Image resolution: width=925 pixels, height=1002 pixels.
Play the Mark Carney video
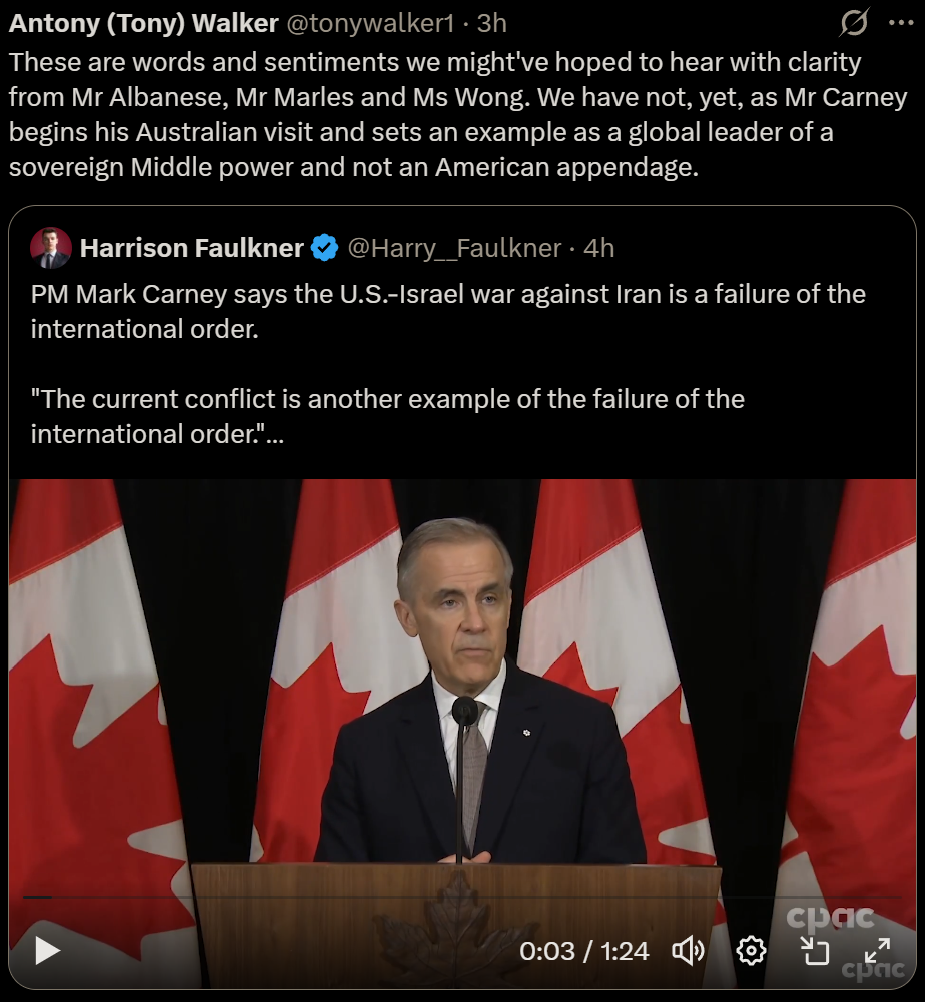47,950
